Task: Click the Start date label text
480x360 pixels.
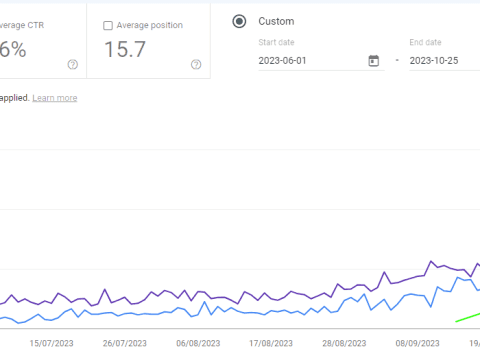Action: pos(276,42)
